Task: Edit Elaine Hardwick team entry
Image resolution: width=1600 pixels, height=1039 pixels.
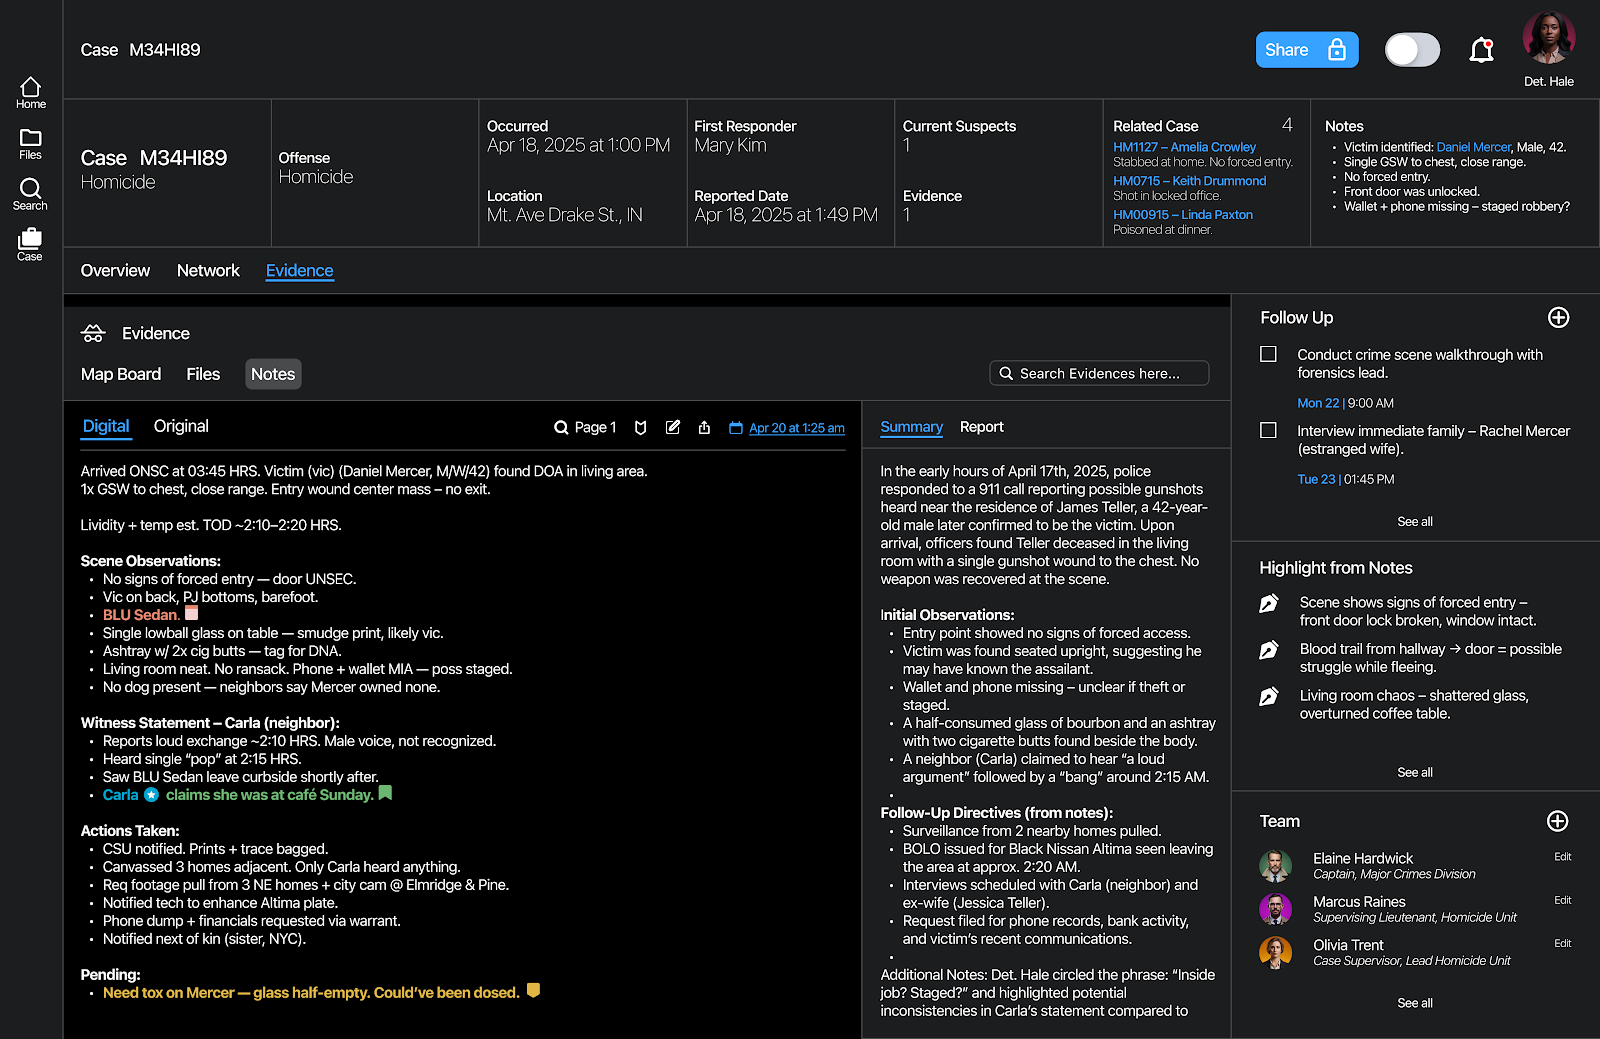Action: click(x=1562, y=857)
